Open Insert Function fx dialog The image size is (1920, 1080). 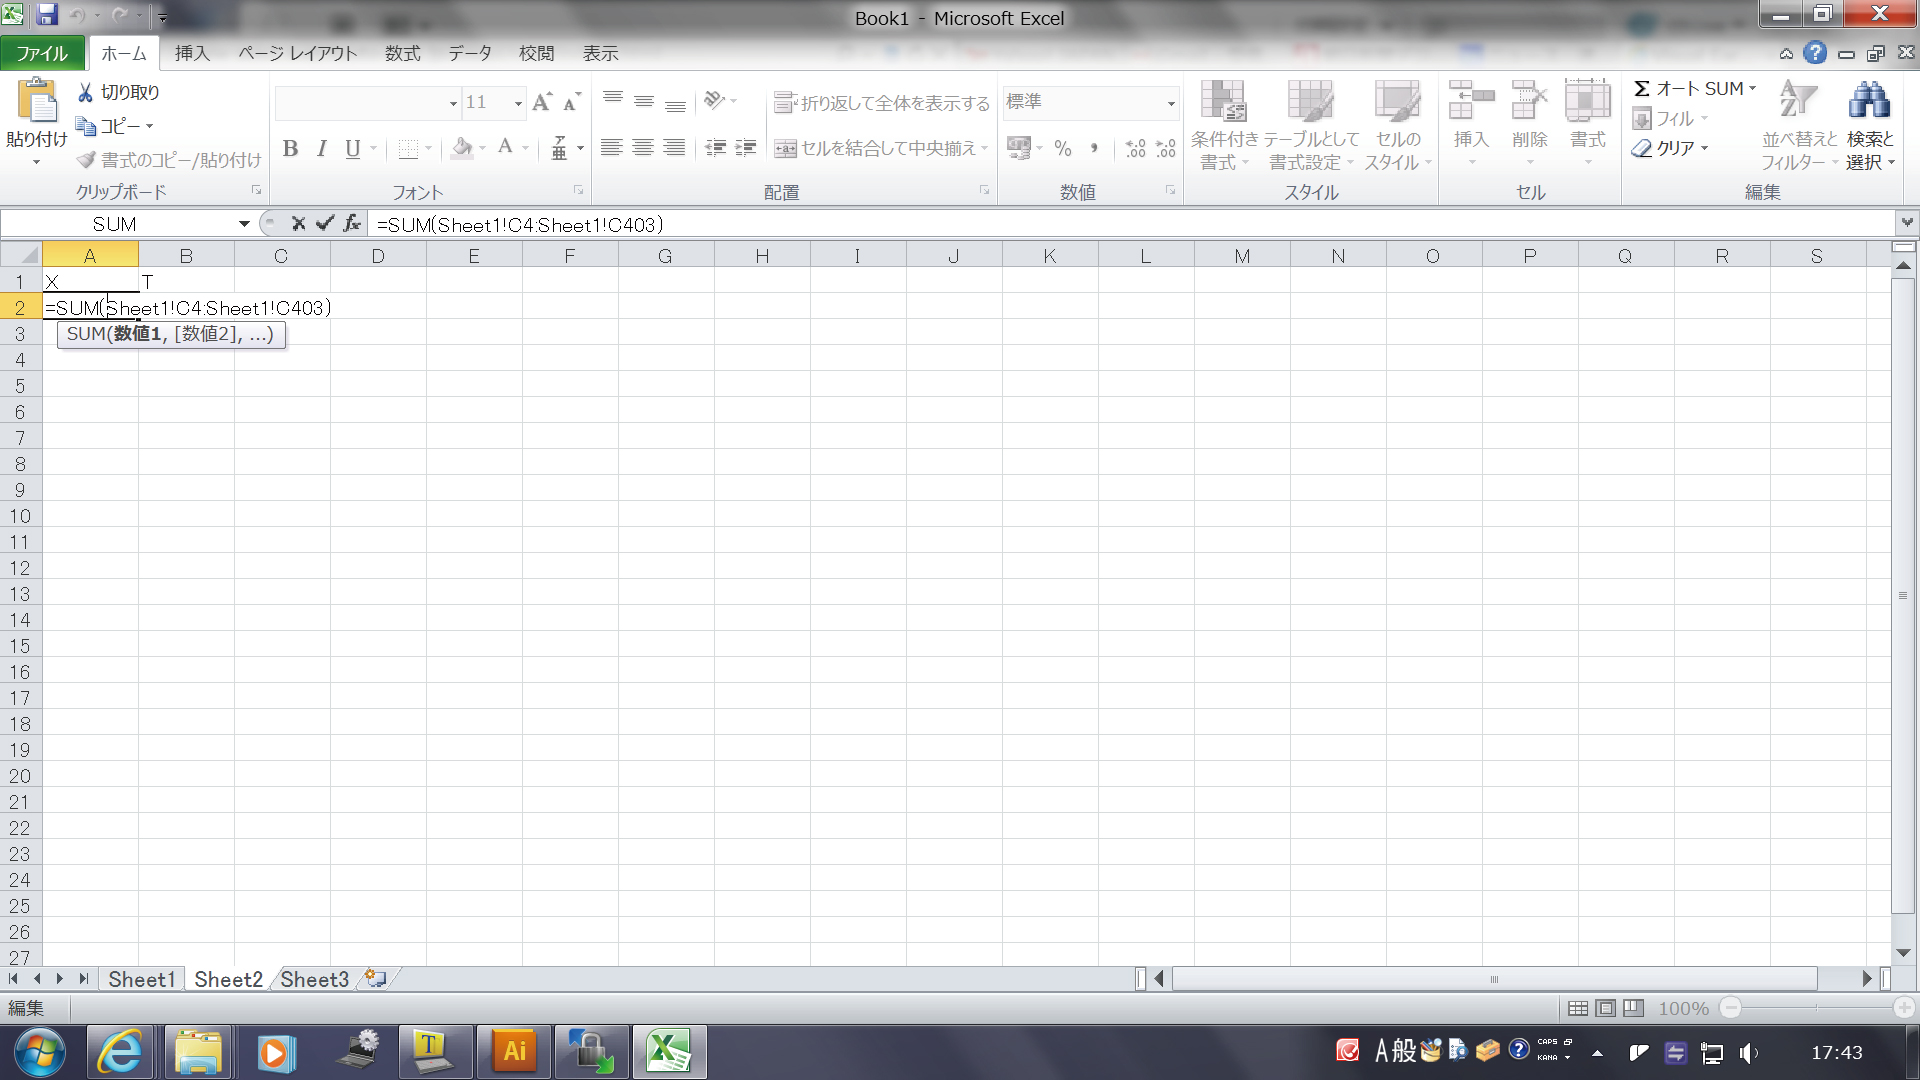(x=352, y=224)
